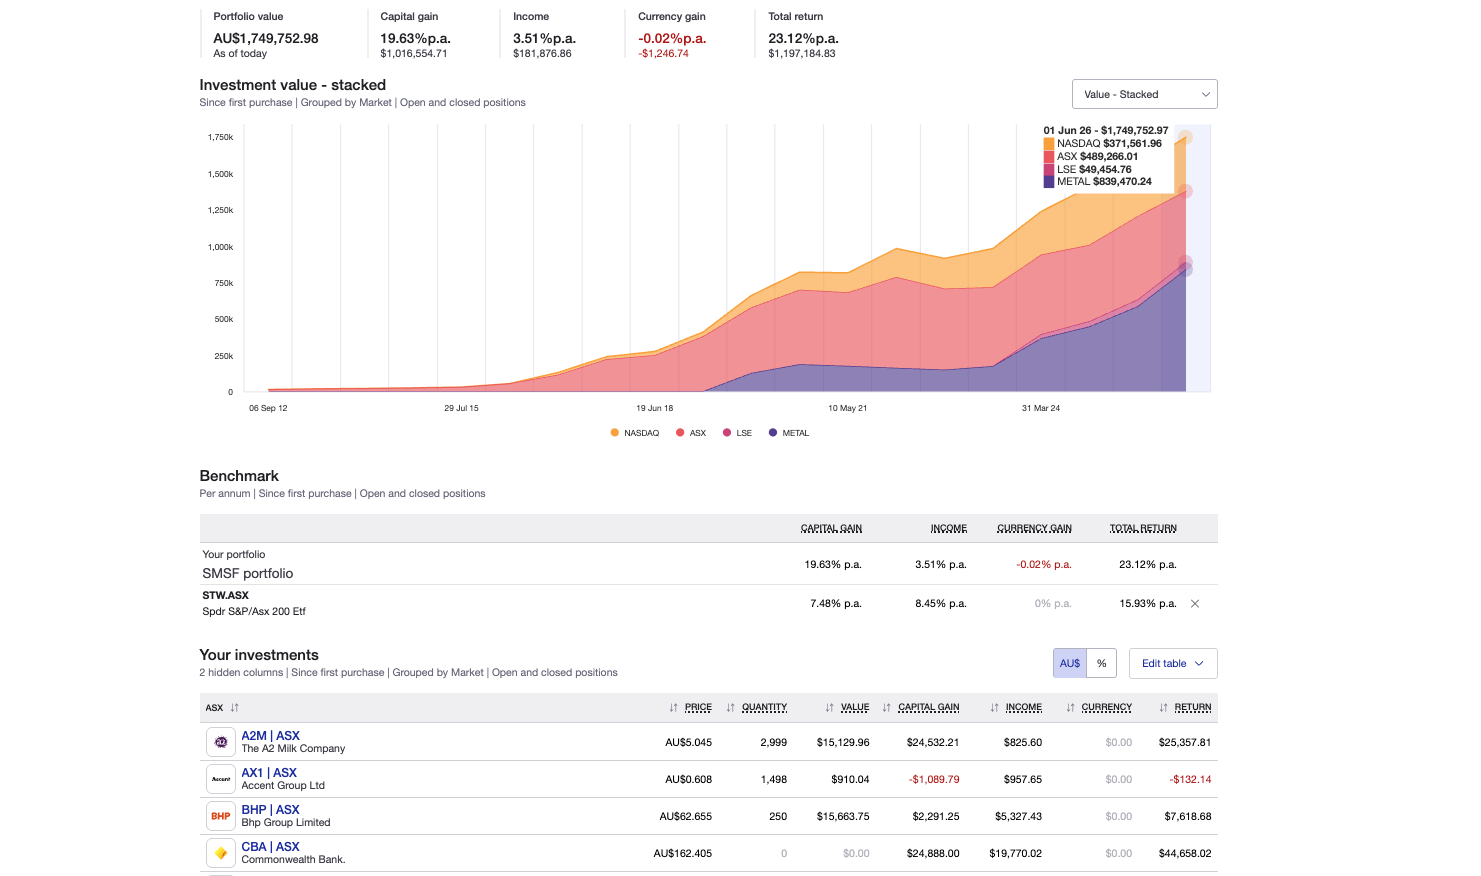
Task: Open the Edit table dropdown
Action: tap(1173, 663)
